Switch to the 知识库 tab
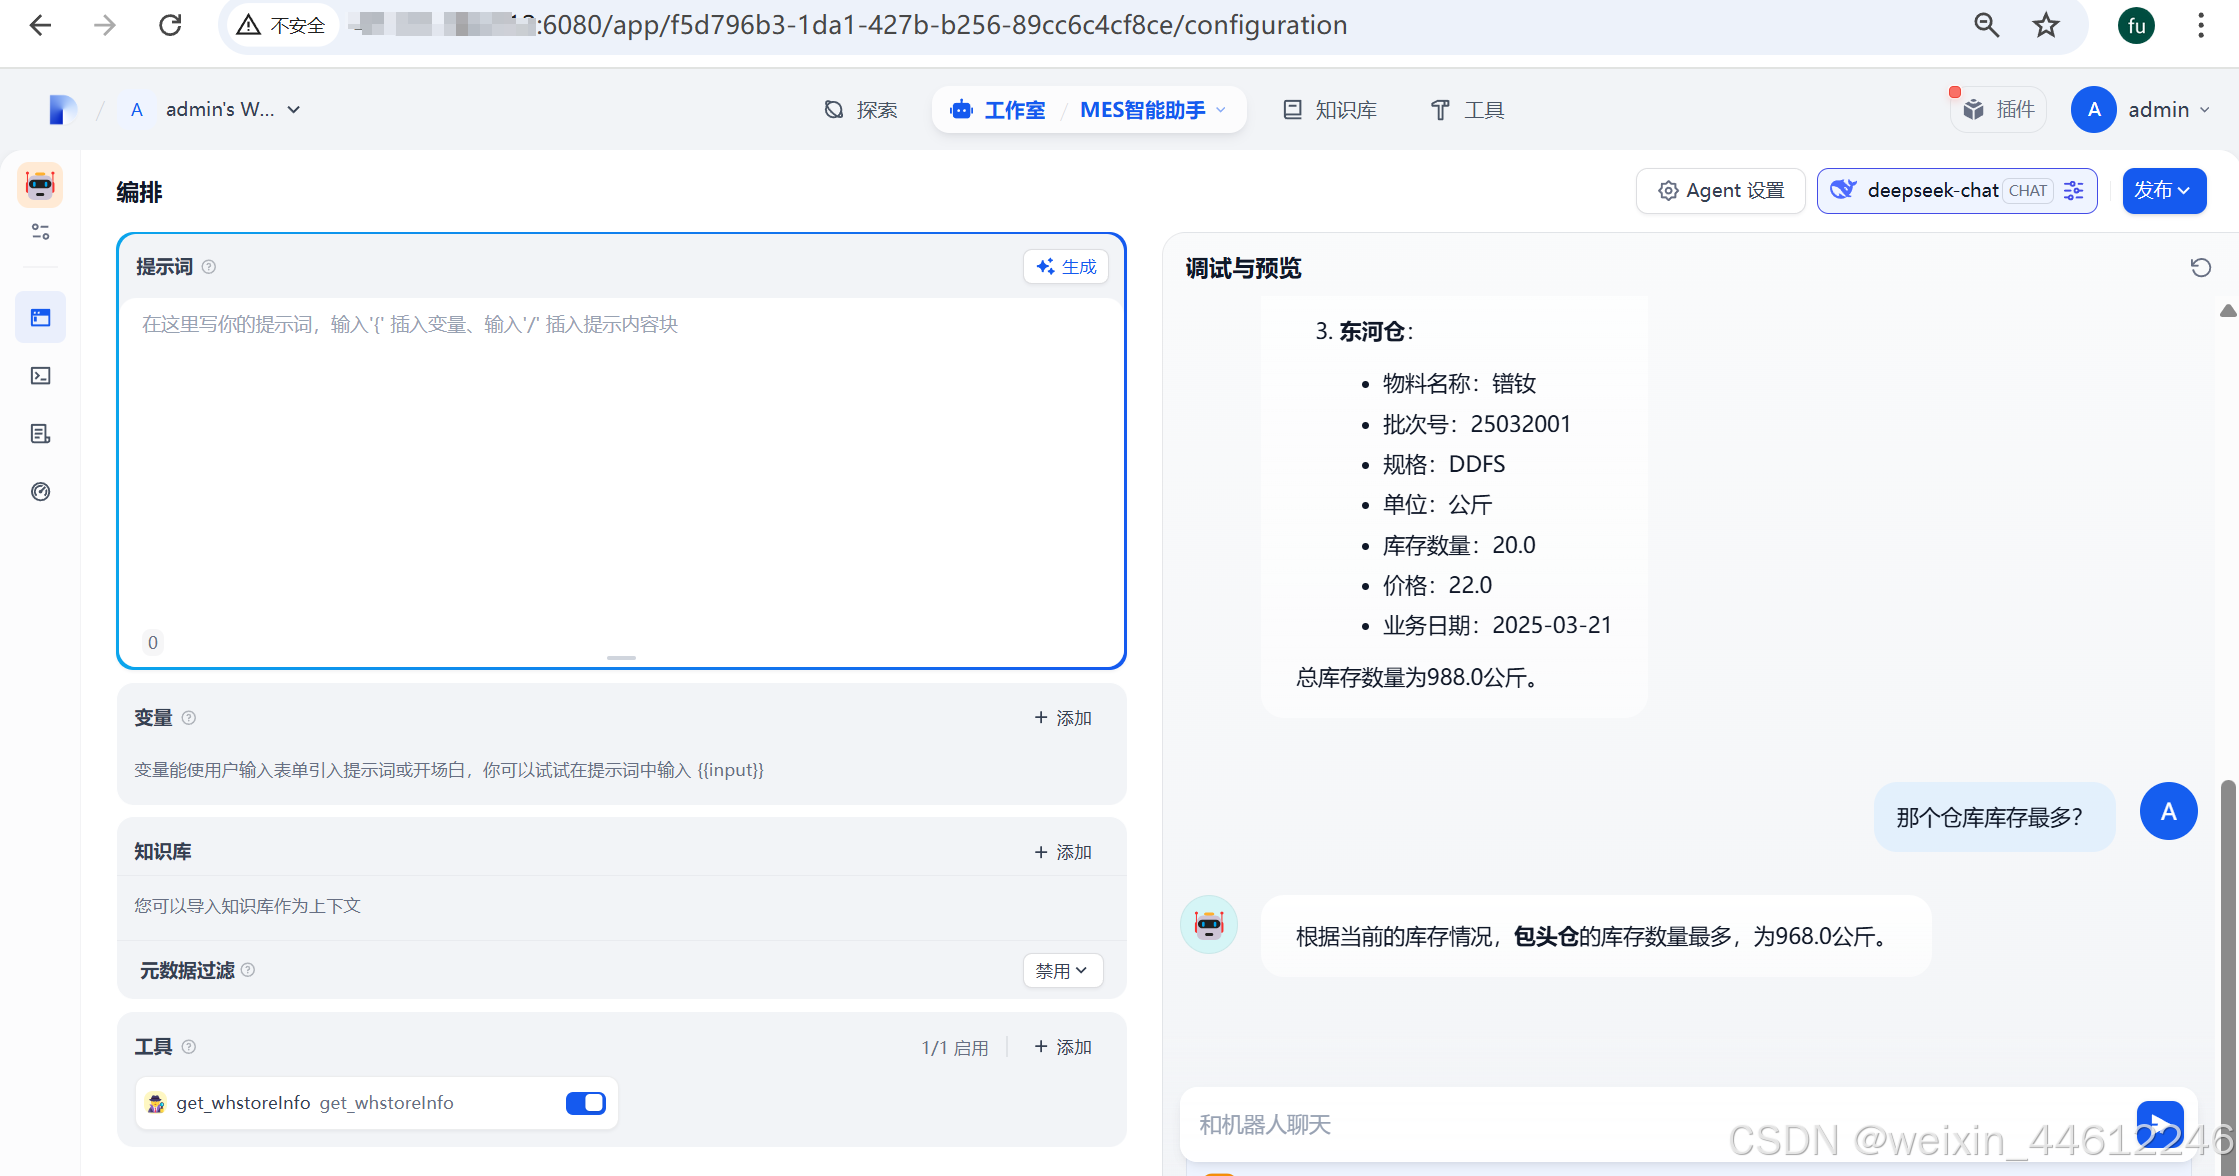Screen dimensions: 2239x1176 click(1330, 110)
